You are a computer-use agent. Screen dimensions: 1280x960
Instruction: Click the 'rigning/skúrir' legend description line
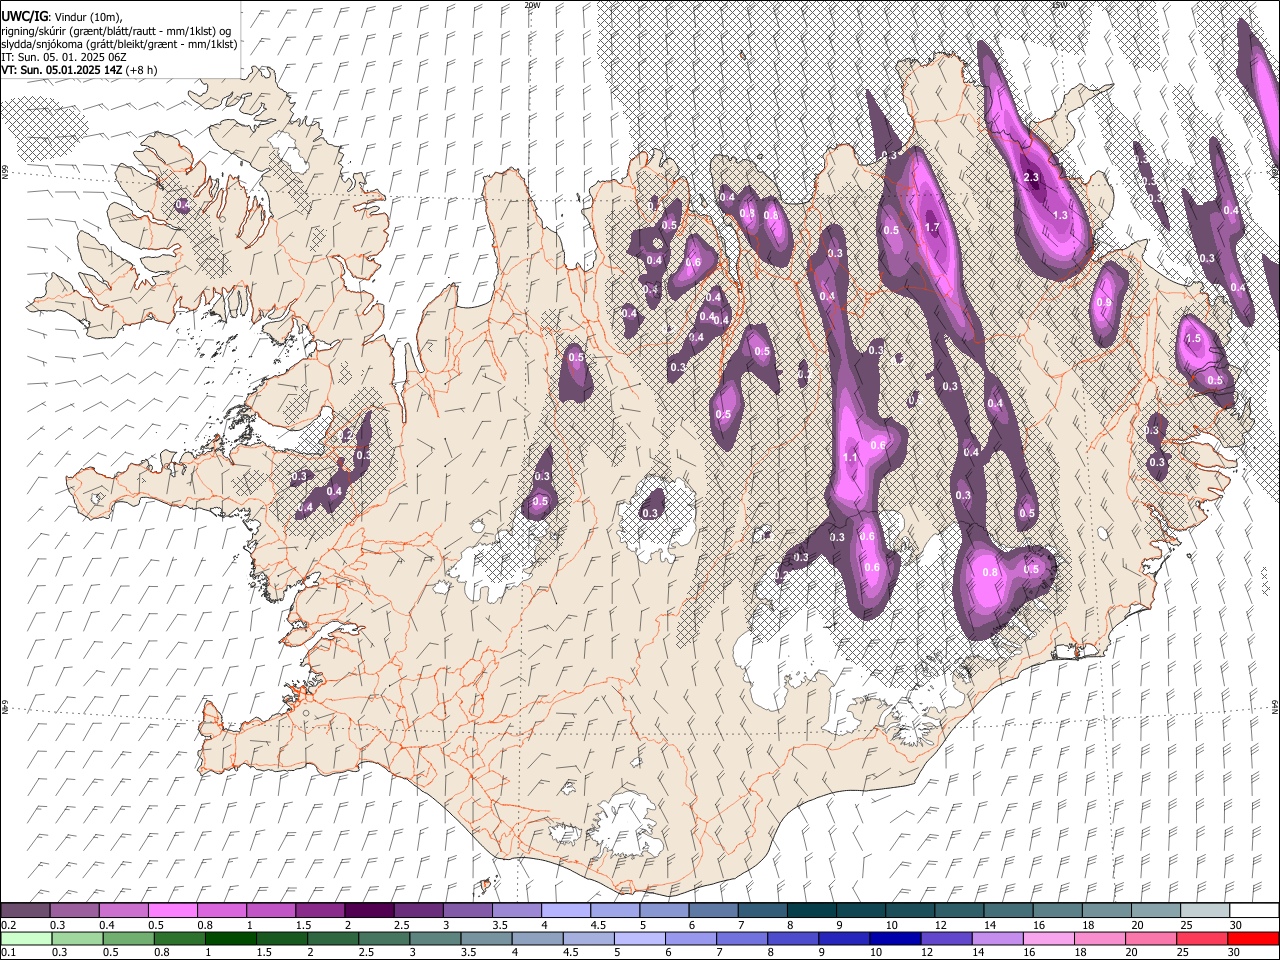point(116,30)
